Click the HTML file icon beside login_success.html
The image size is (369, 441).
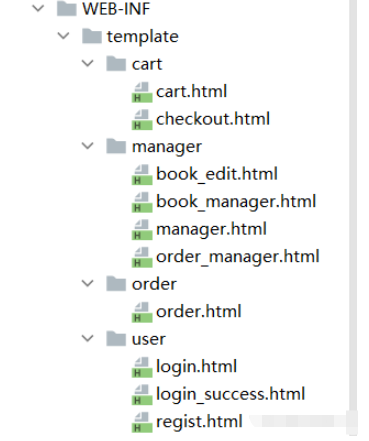[x=142, y=395]
